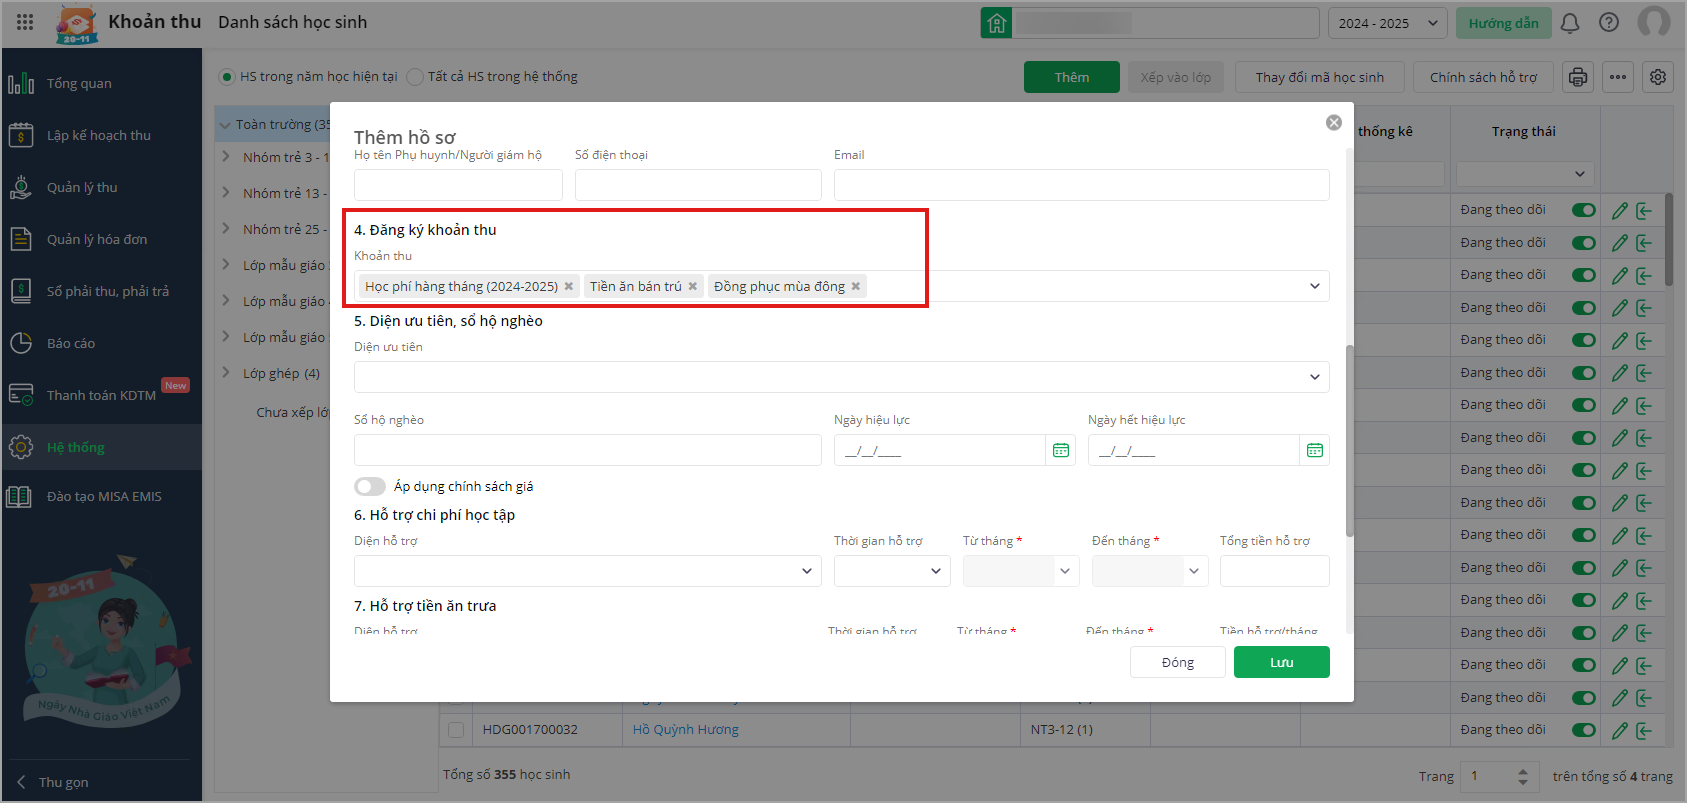Expand the Lớp ghép (4) tree node
The height and width of the screenshot is (803, 1687).
tap(226, 373)
